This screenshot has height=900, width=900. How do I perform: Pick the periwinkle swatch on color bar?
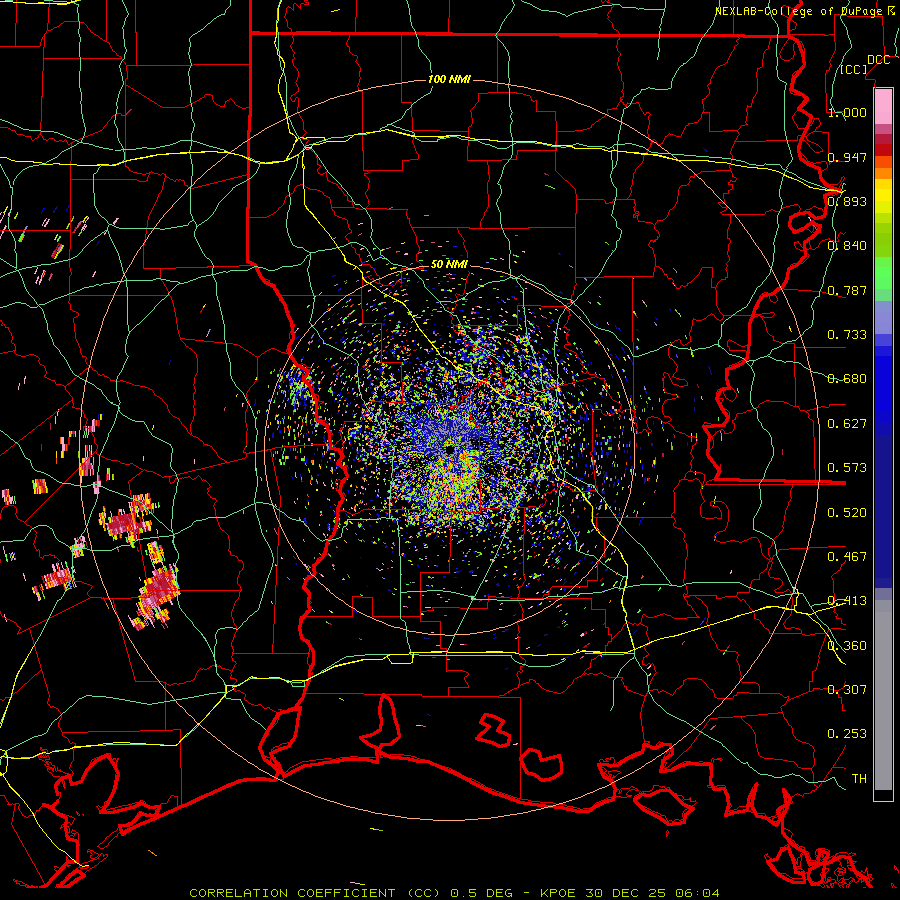point(883,317)
